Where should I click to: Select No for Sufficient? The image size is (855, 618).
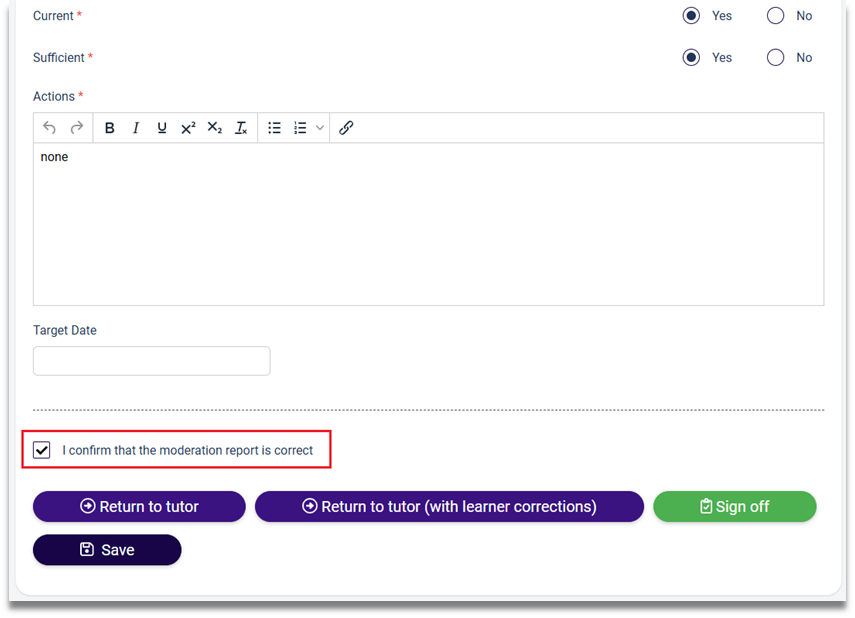pos(775,57)
